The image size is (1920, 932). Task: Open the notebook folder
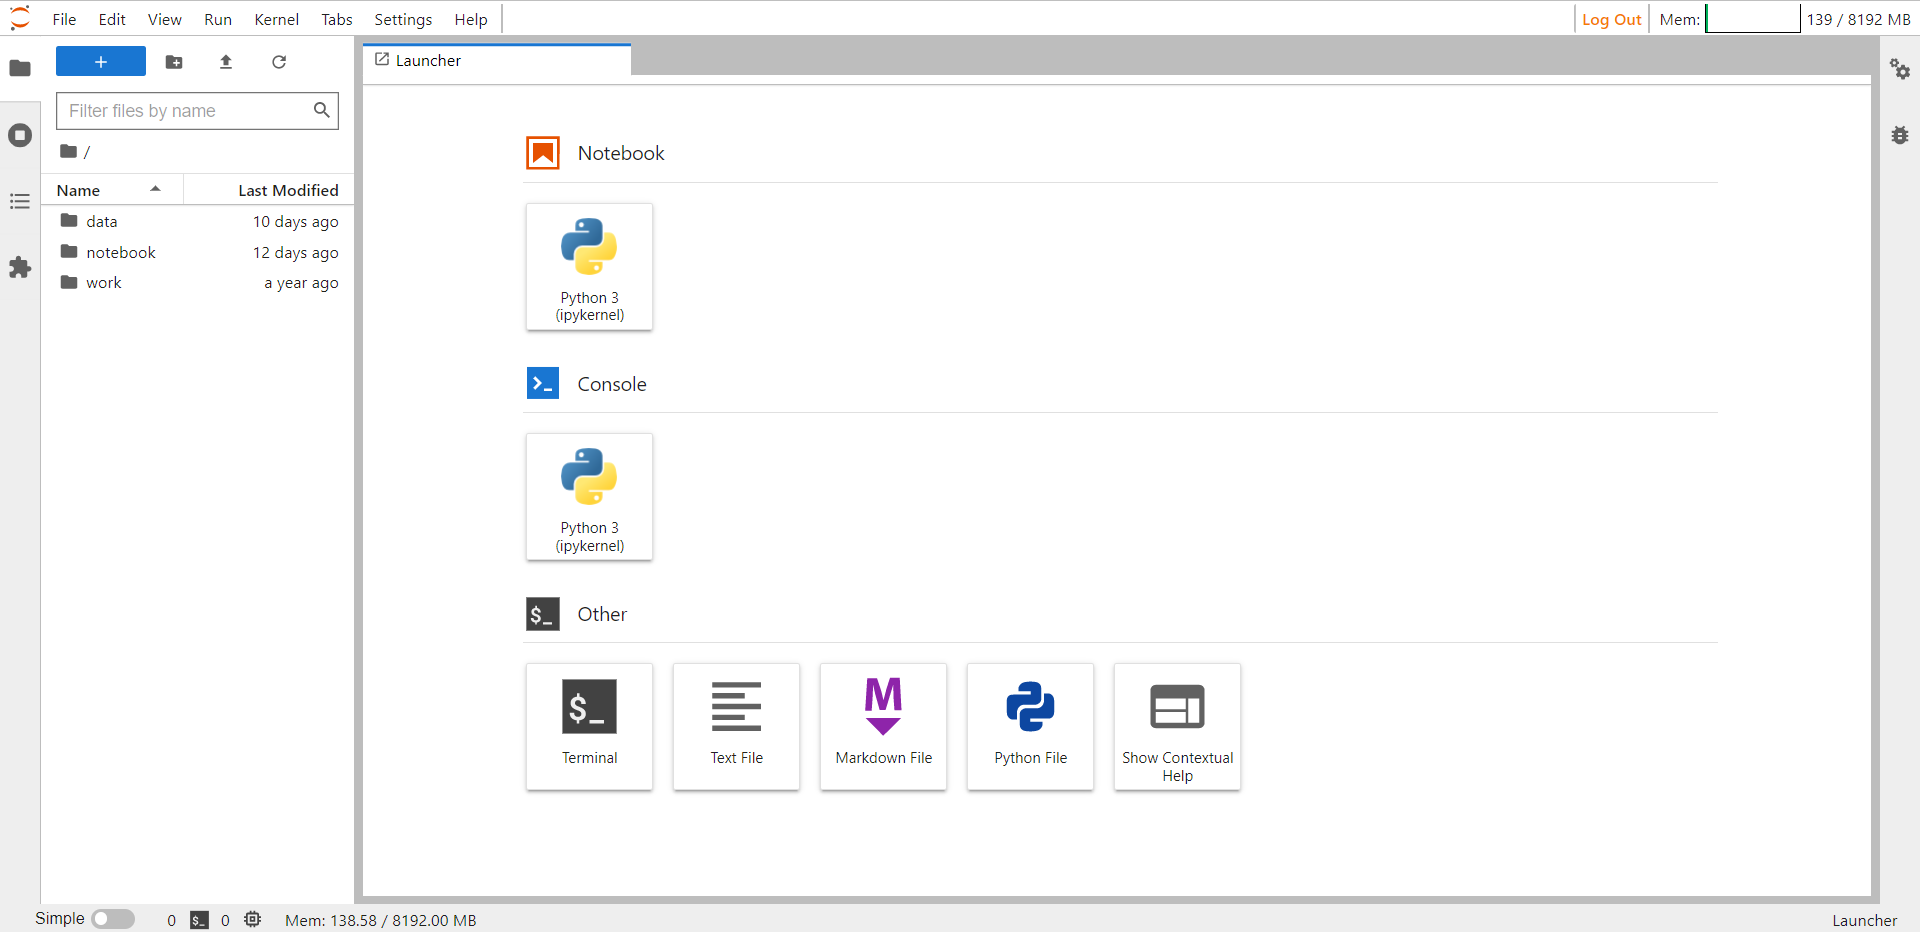(x=121, y=252)
